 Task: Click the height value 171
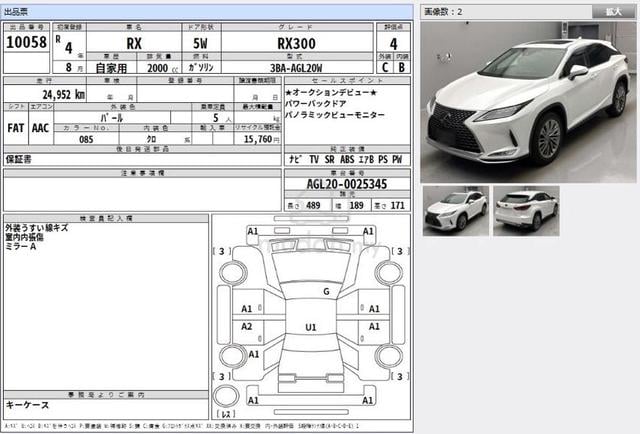(x=397, y=205)
